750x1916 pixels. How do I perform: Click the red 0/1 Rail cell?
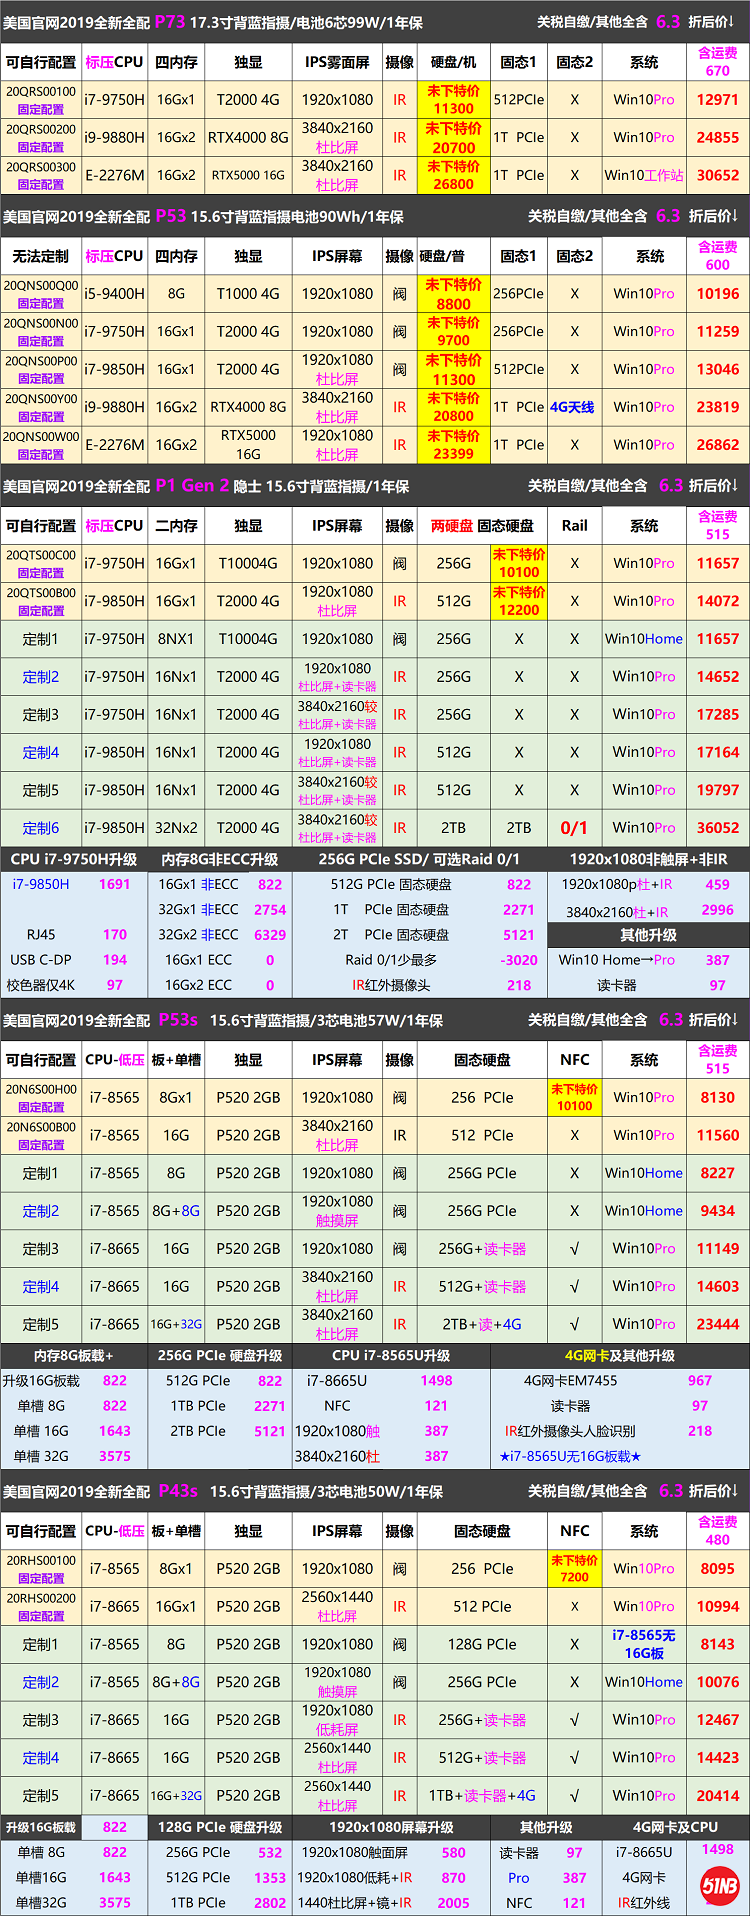574,828
